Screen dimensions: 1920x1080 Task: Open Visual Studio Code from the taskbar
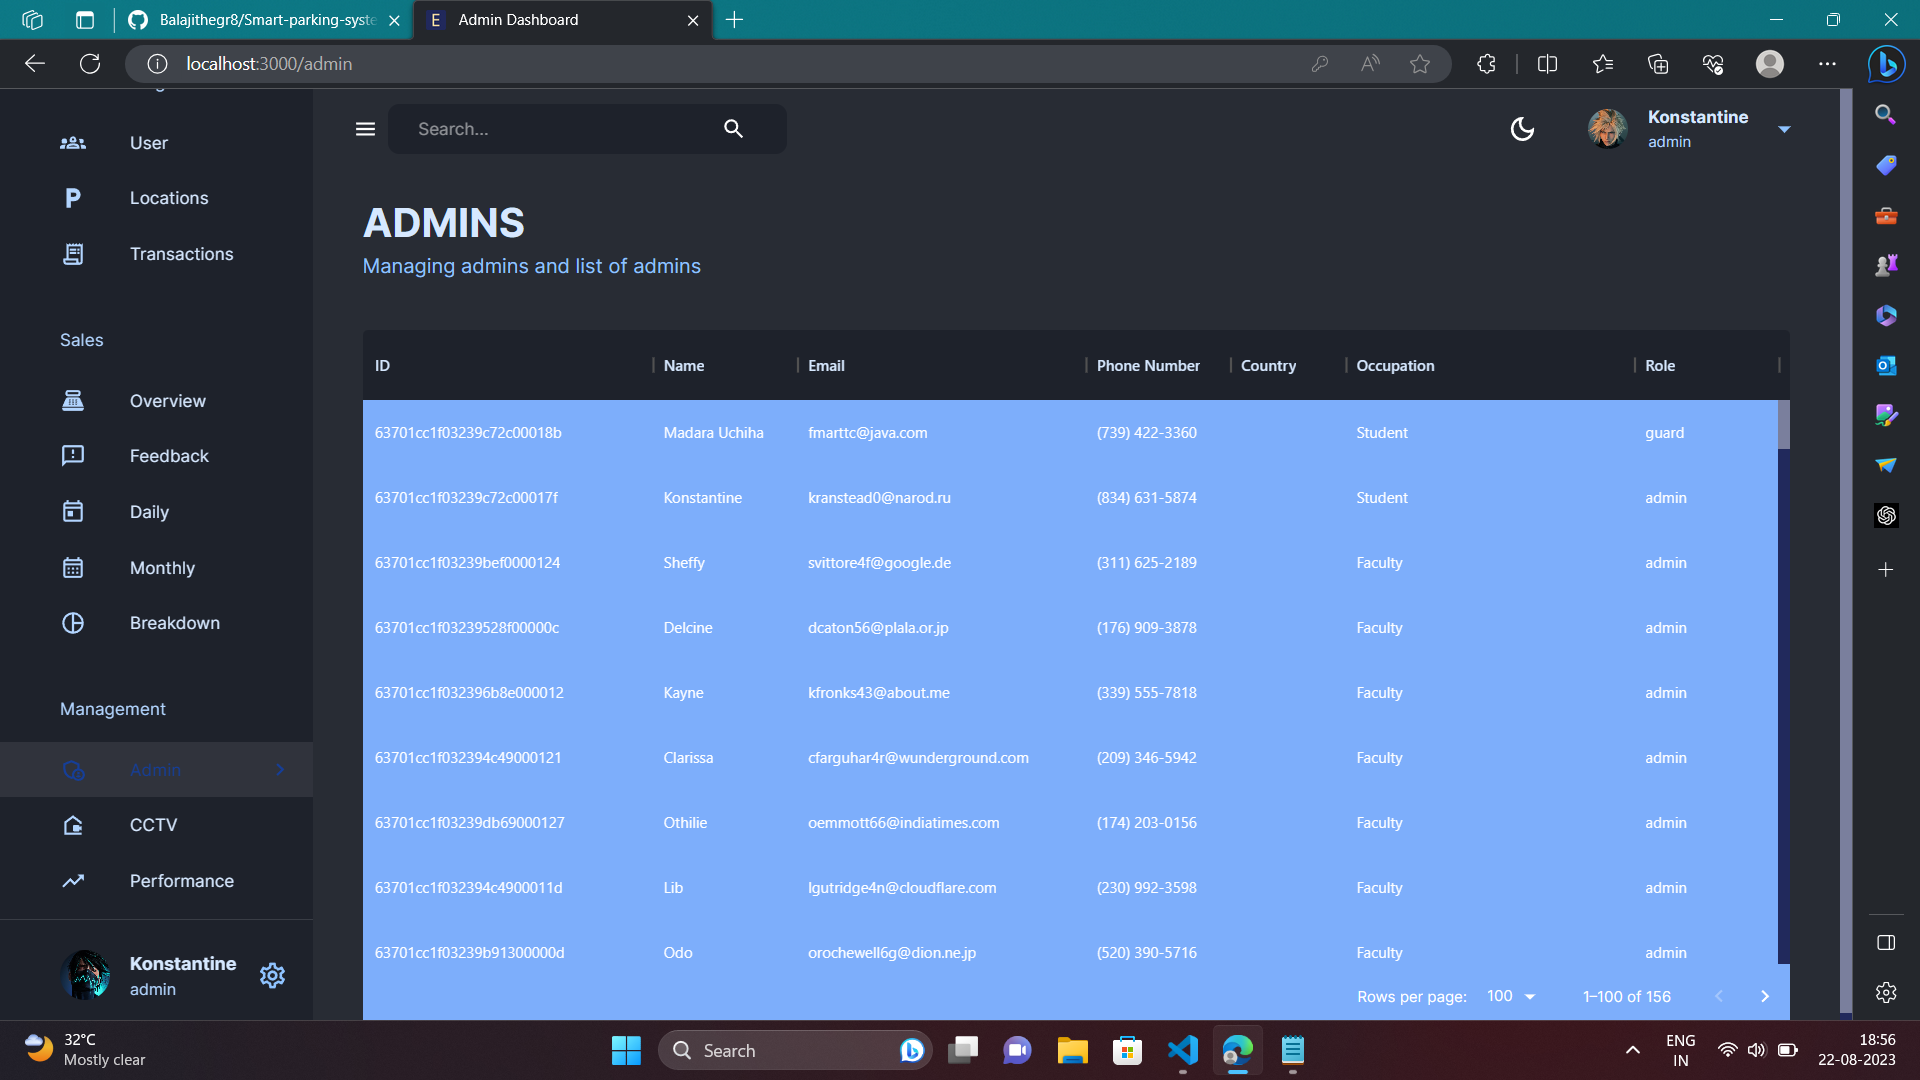click(1182, 1050)
